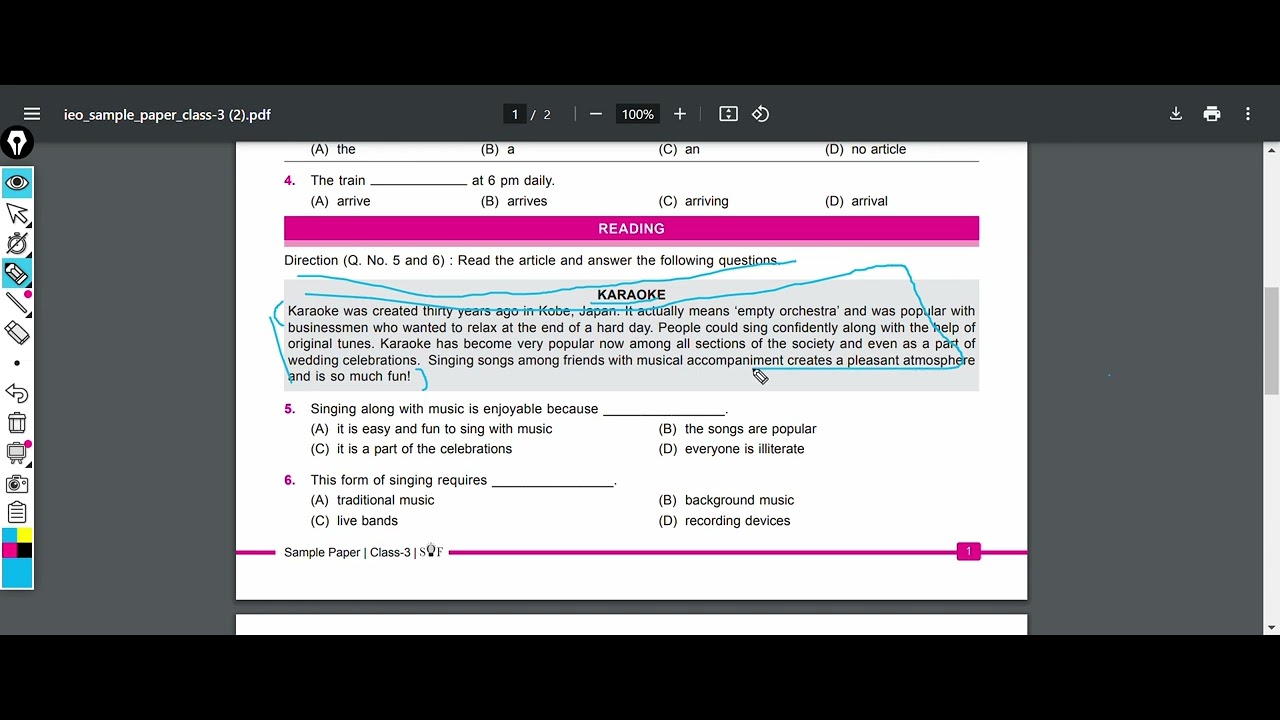
Task: Click the file name ieo_sample_paper_class-3 (2).pdf
Action: tap(167, 115)
